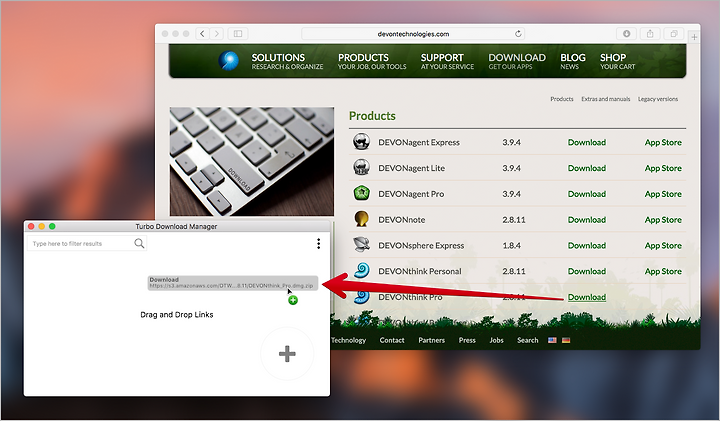The image size is (720, 421).
Task: Open a new Safari tab with plus
Action: [x=694, y=37]
